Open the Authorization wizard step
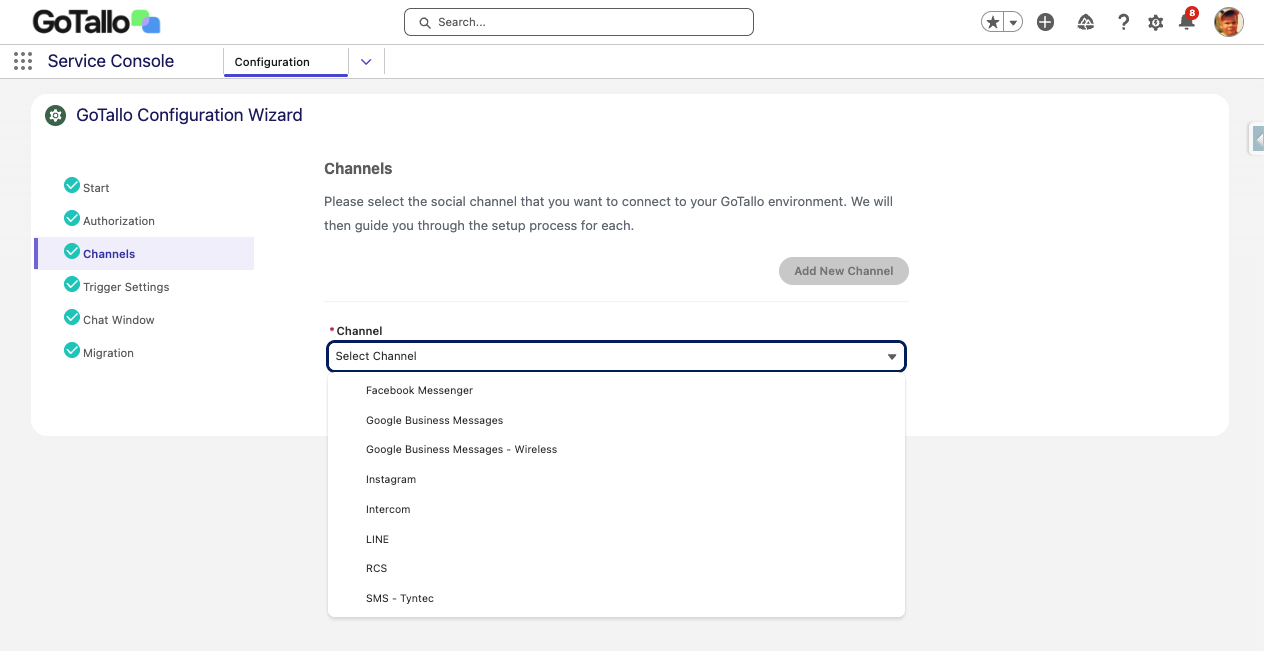Viewport: 1264px width, 651px height. click(x=118, y=221)
